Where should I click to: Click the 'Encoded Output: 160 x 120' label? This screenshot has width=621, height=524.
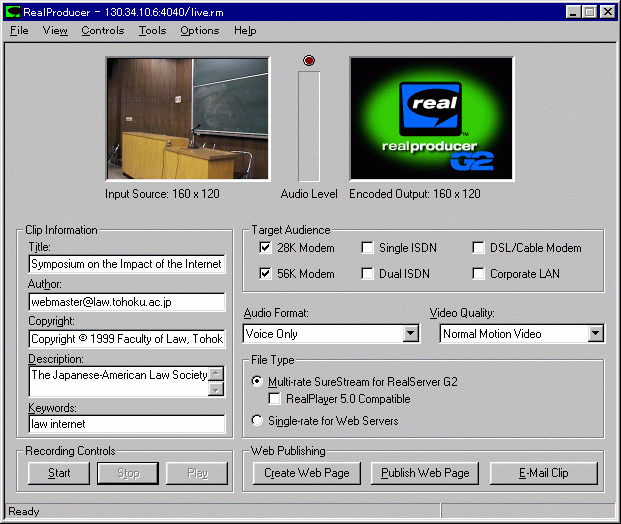[415, 194]
